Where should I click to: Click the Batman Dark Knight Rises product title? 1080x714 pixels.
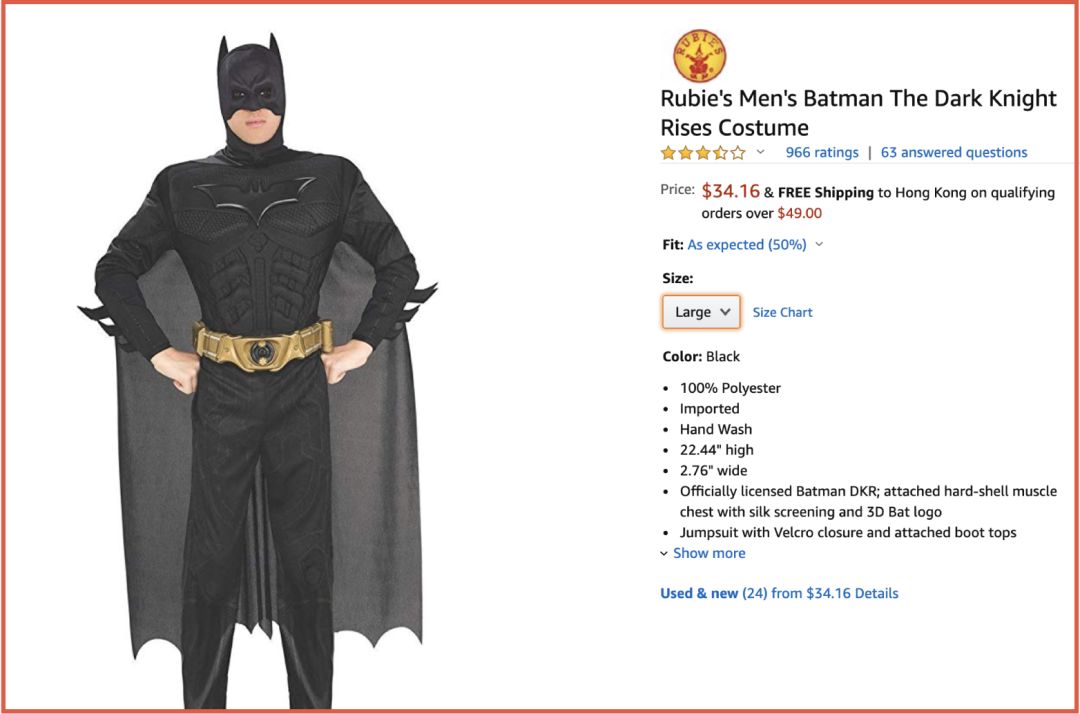(x=858, y=113)
